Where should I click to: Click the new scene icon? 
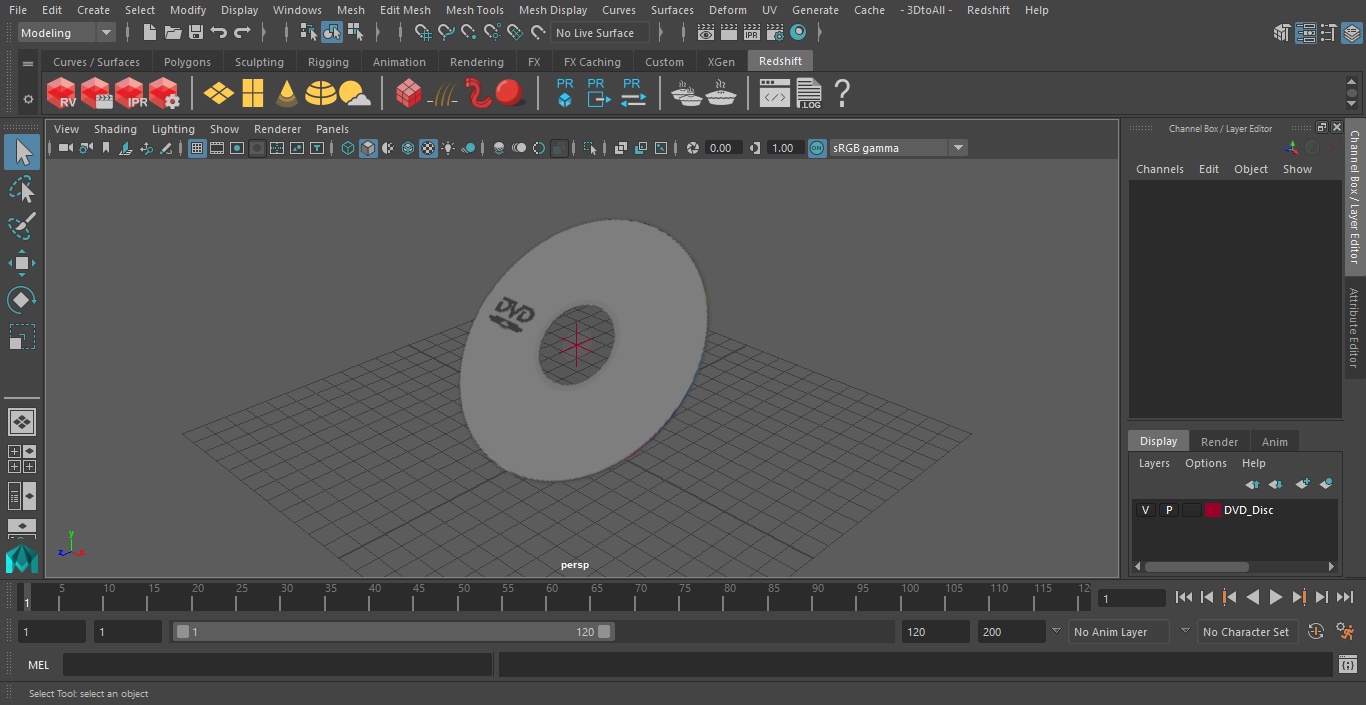click(149, 33)
